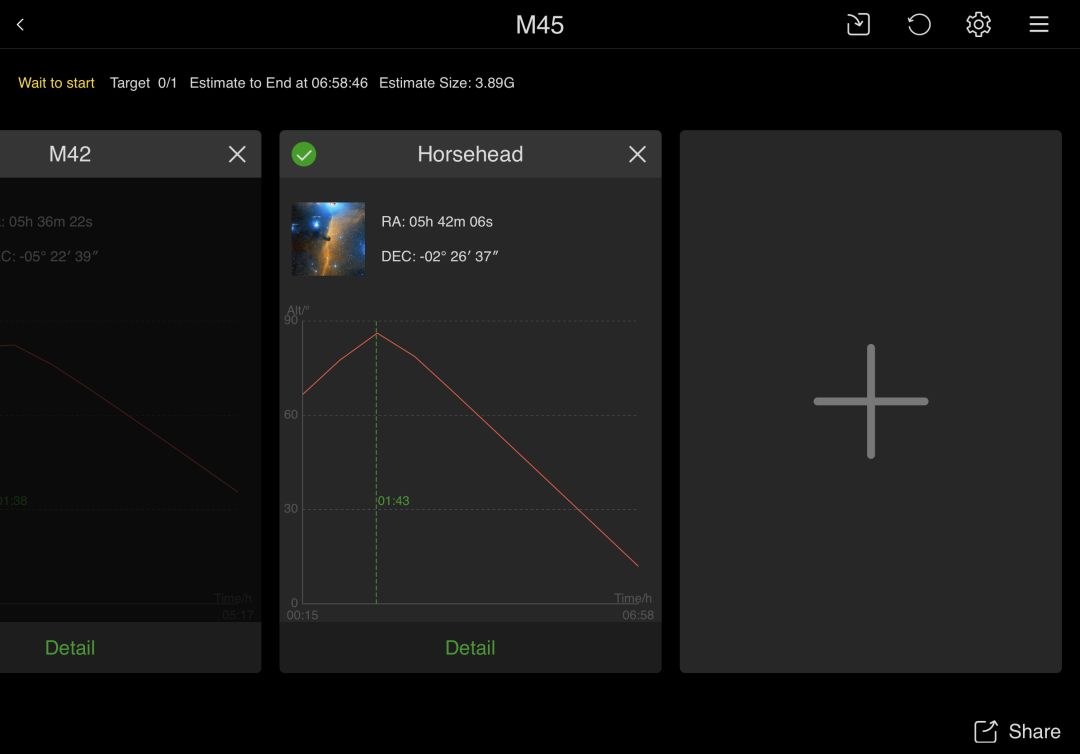This screenshot has height=754, width=1080.
Task: Click 'Estimate to End at 06:58:46' text
Action: click(278, 83)
